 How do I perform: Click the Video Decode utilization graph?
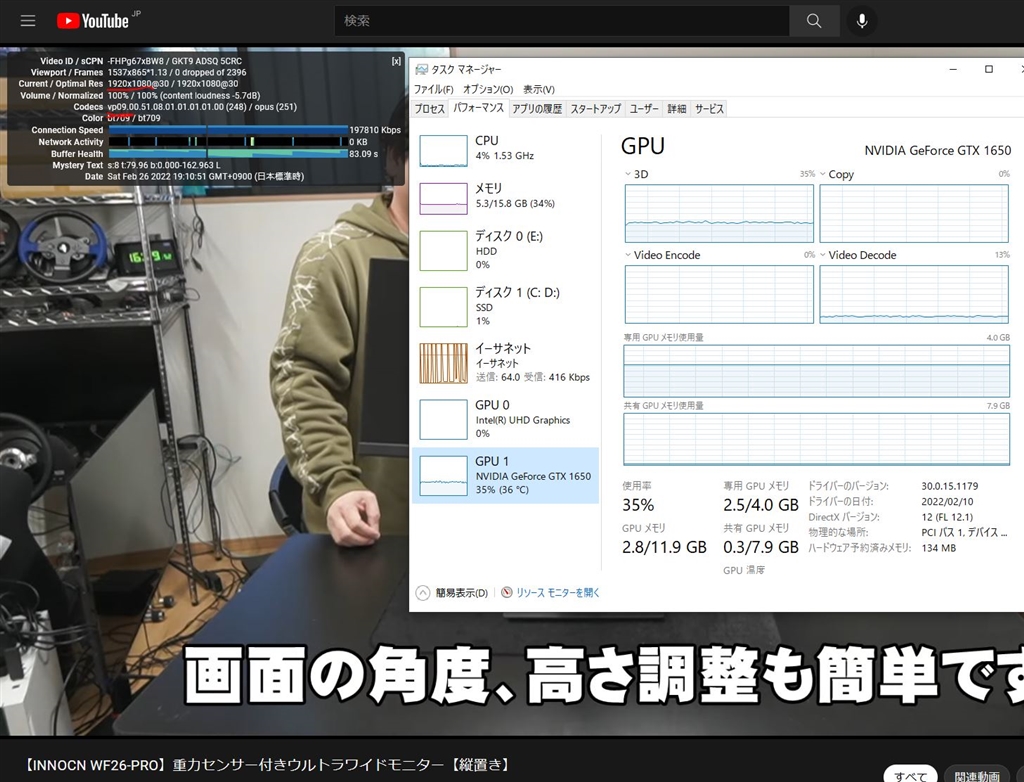coord(914,295)
